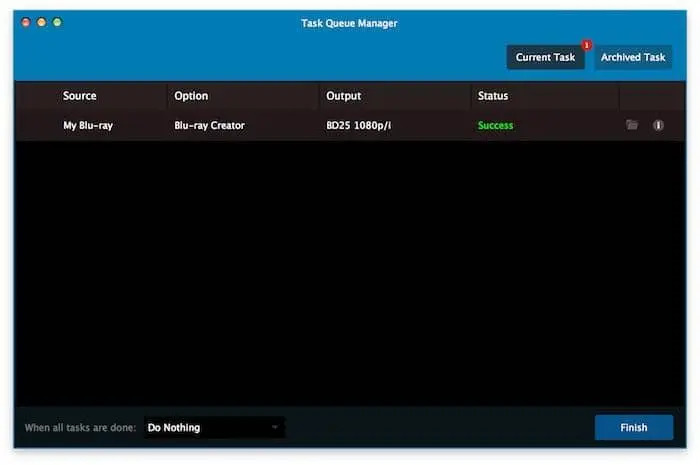Click the Output column header

tap(343, 96)
